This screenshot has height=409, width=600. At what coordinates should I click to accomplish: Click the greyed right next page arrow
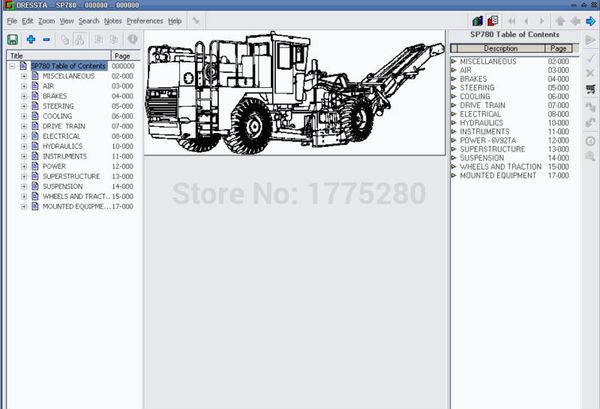(x=542, y=21)
